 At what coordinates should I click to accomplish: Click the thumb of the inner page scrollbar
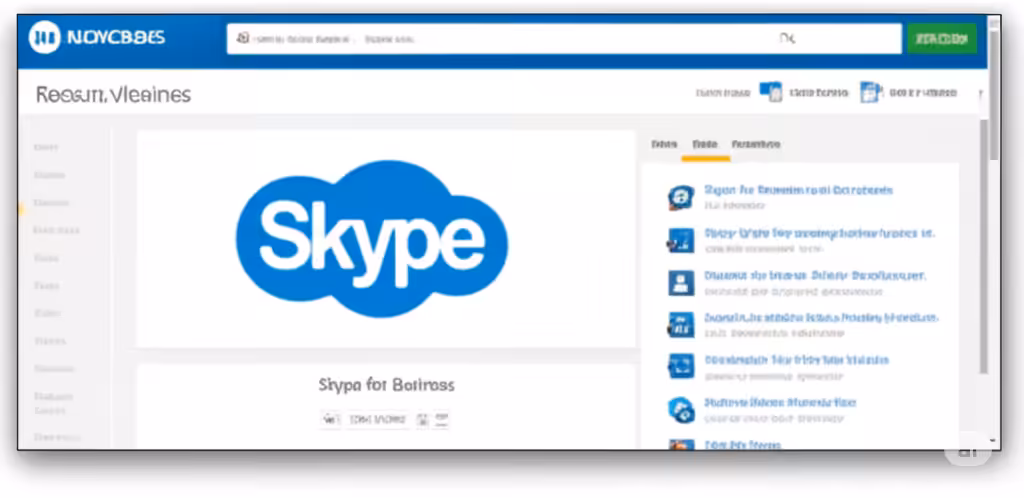(x=983, y=246)
